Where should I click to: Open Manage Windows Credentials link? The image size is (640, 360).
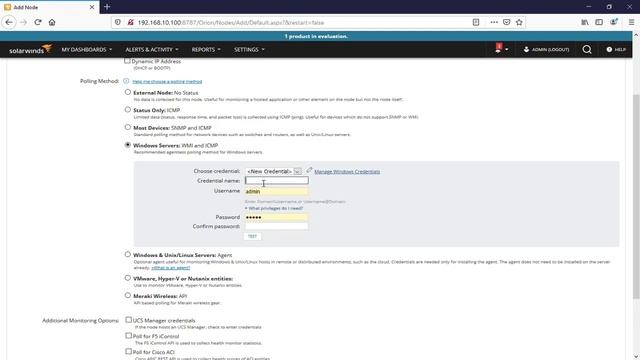(x=347, y=171)
